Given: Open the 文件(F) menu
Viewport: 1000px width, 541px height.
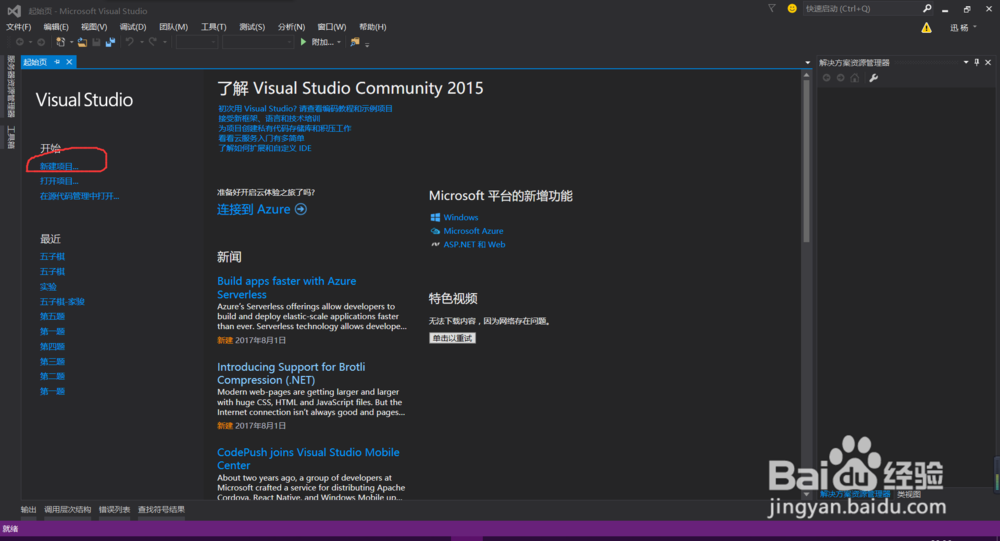Looking at the screenshot, I should (18, 27).
